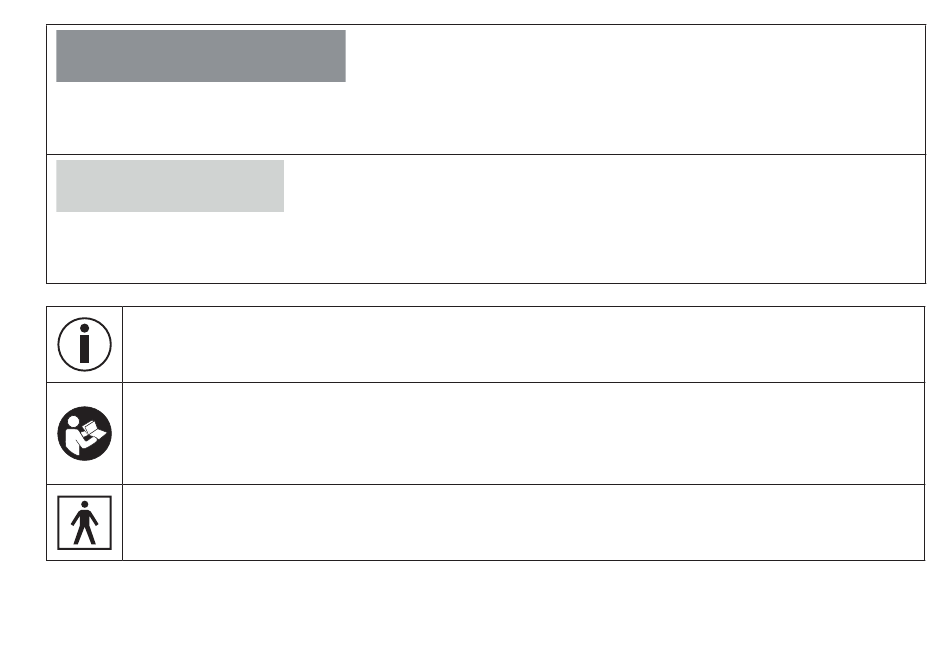950x646 pixels.
Task: Click the divider line between the two gray-header rows
Action: 486,155
